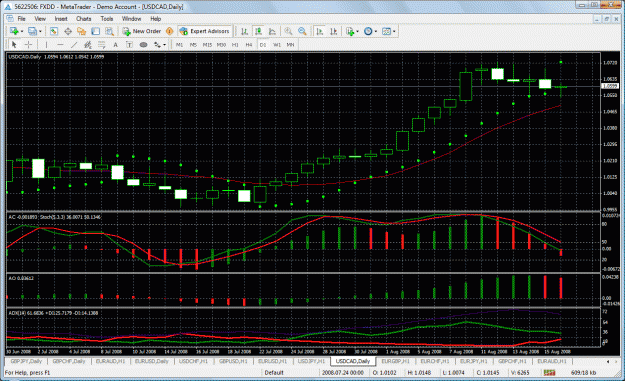Select the Text Label 'T' tool
The width and height of the screenshot is (625, 381).
click(x=129, y=45)
